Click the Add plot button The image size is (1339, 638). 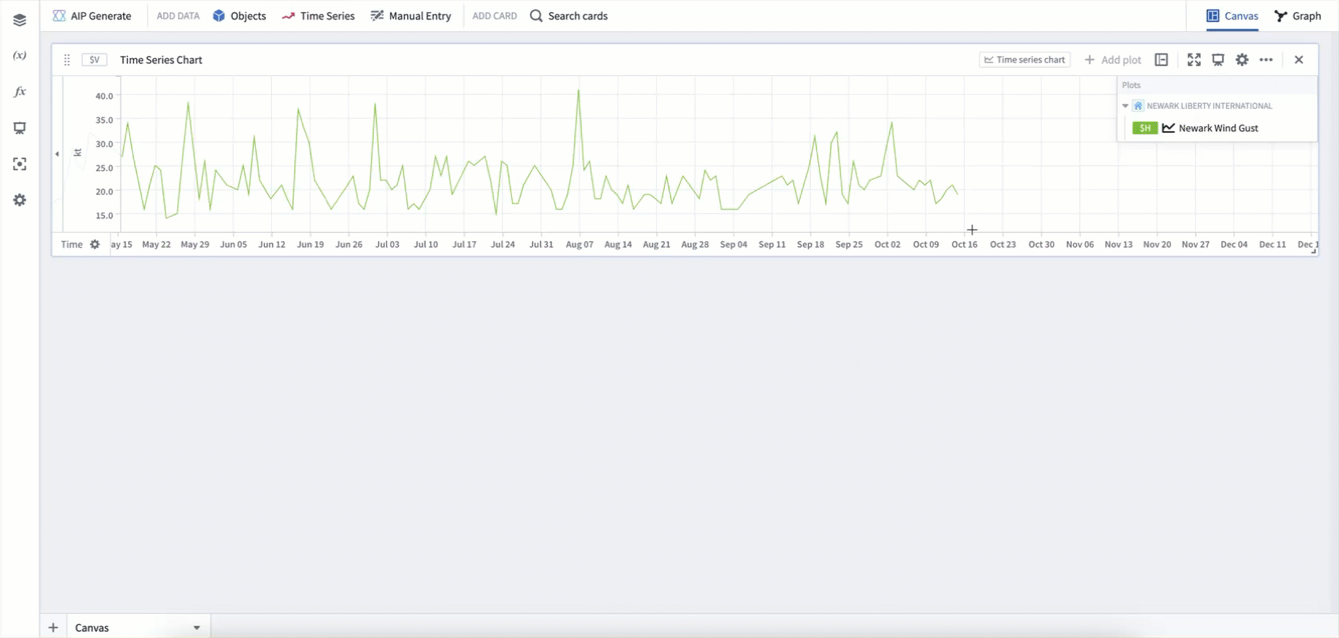(1112, 60)
